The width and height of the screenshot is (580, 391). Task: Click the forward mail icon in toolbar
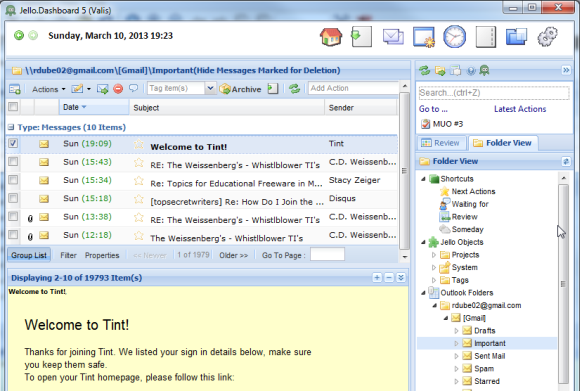coord(102,89)
